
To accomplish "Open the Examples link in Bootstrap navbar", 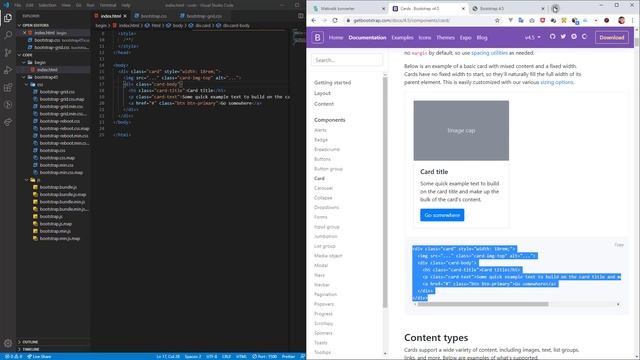I will coord(402,38).
